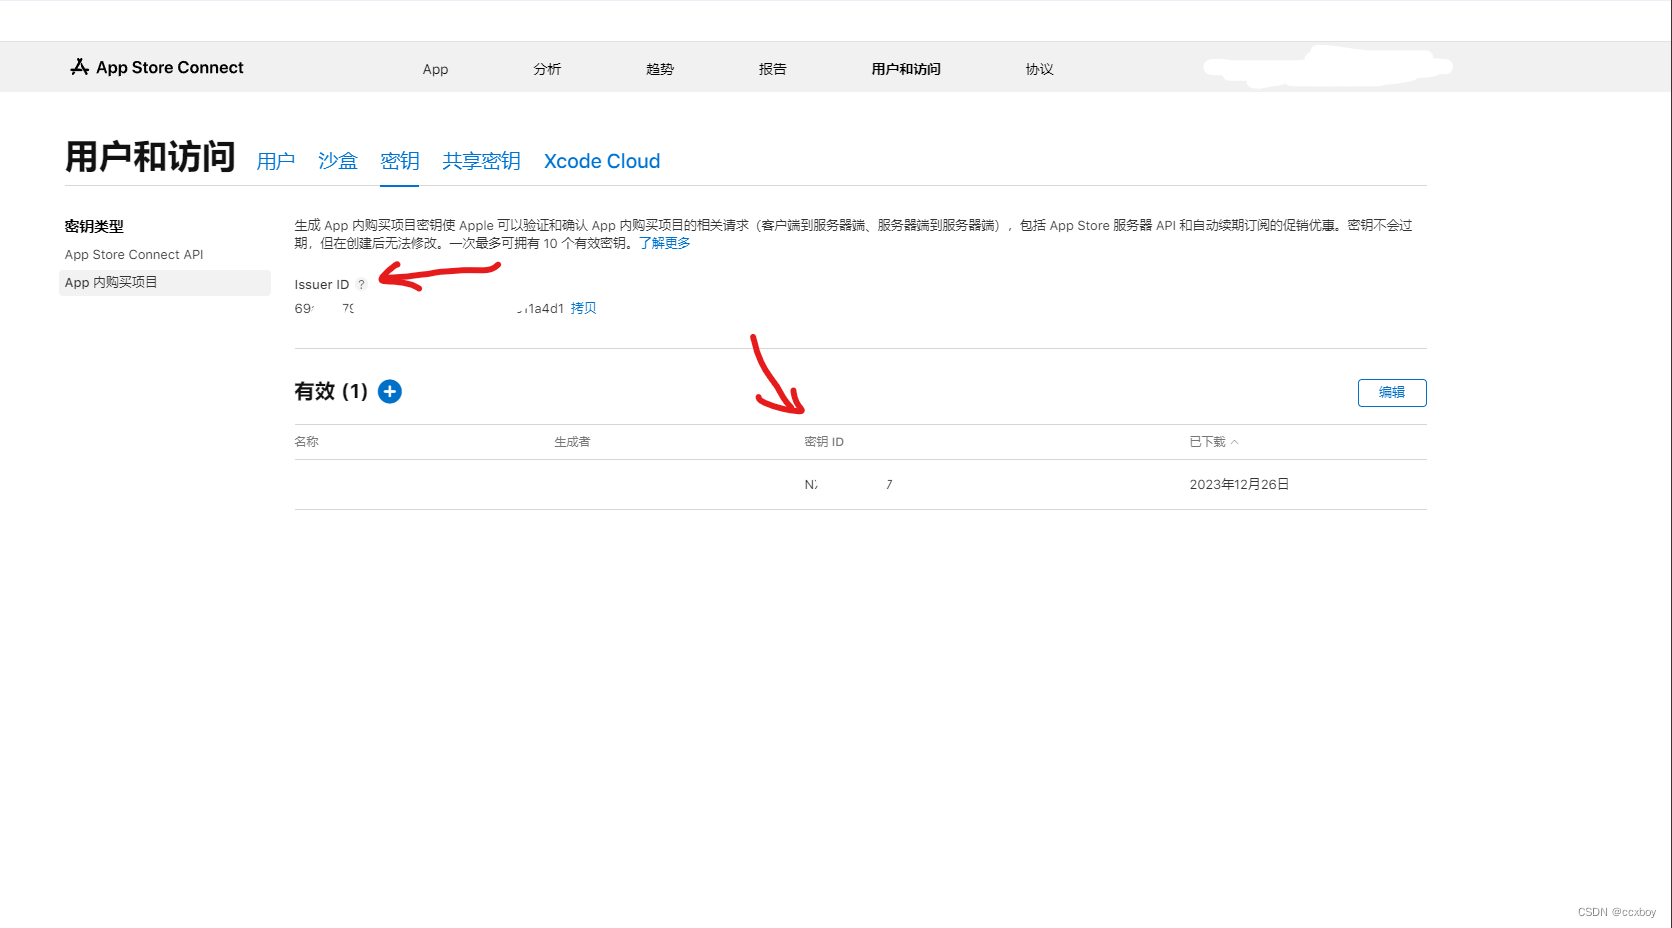The image size is (1672, 928).
Task: Switch to the 用户 tab
Action: [276, 161]
